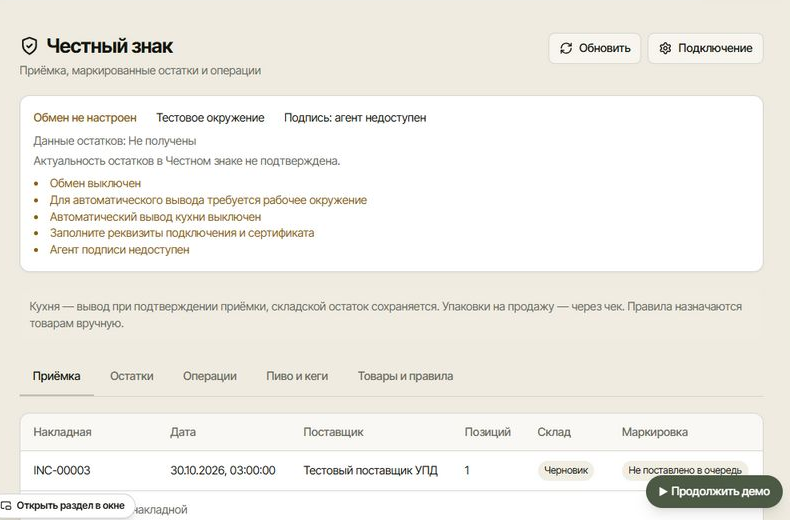Image resolution: width=790 pixels, height=520 pixels.
Task: Click the Обмен выключен bullet item
Action: (x=95, y=183)
